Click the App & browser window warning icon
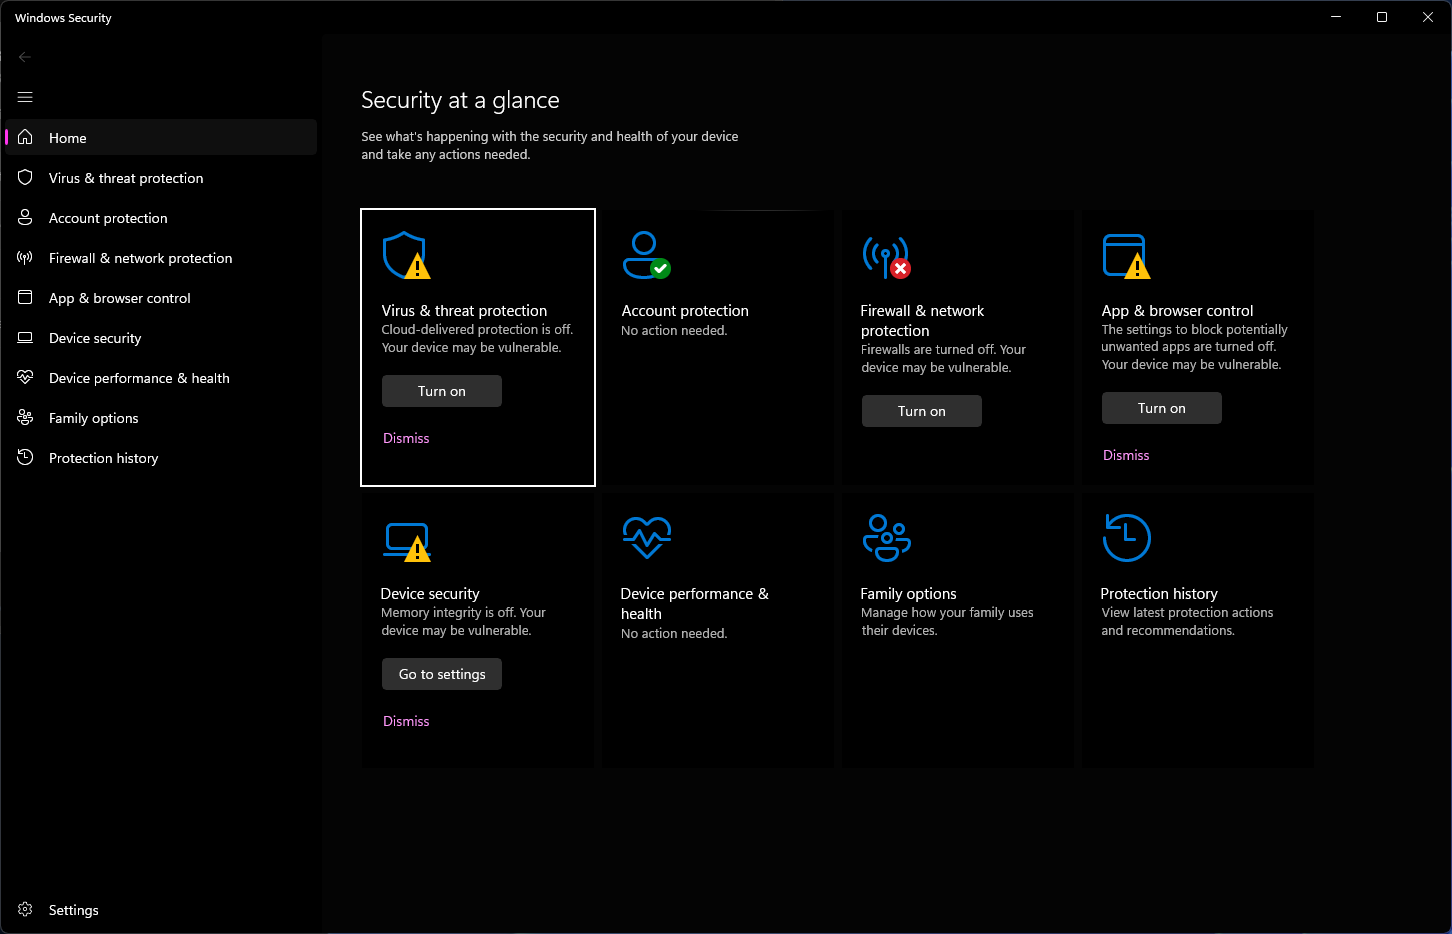The height and width of the screenshot is (934, 1452). click(x=1126, y=256)
